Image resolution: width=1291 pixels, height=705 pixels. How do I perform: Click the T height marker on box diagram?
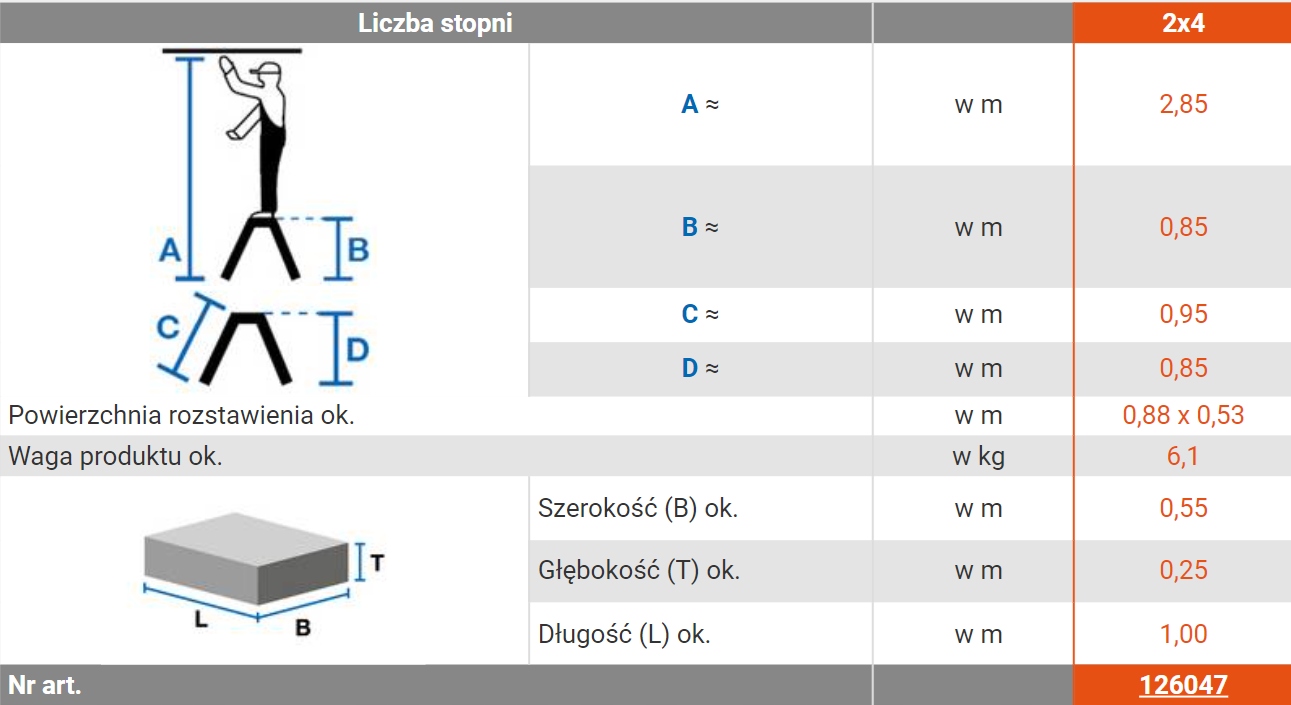click(x=377, y=563)
